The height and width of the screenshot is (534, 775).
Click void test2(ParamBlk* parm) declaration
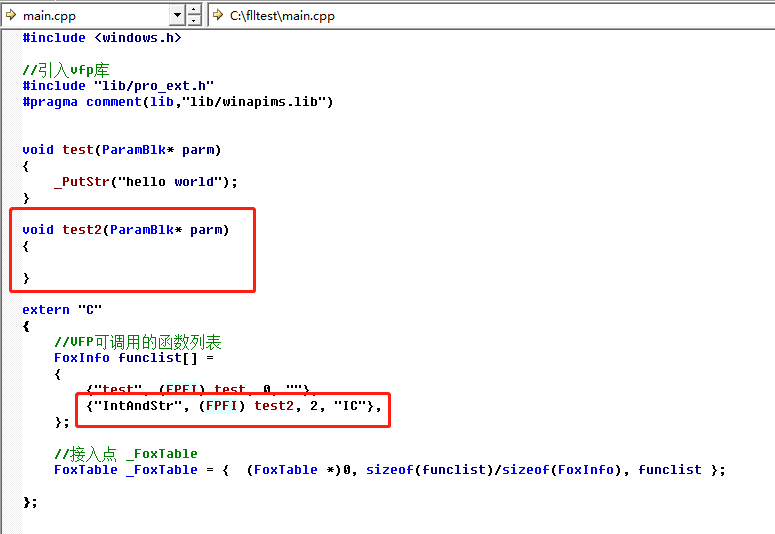pyautogui.click(x=126, y=230)
